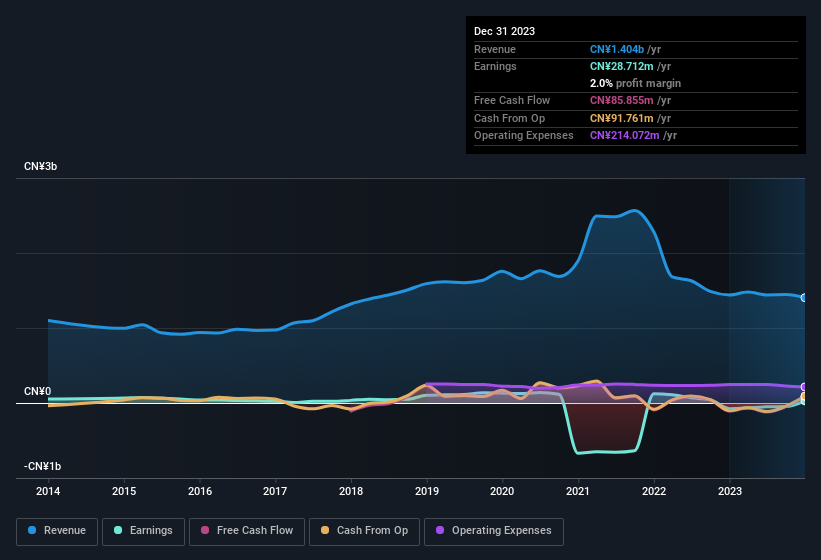
Task: Select the Dec 31 2023 tooltip date
Action: pos(504,31)
